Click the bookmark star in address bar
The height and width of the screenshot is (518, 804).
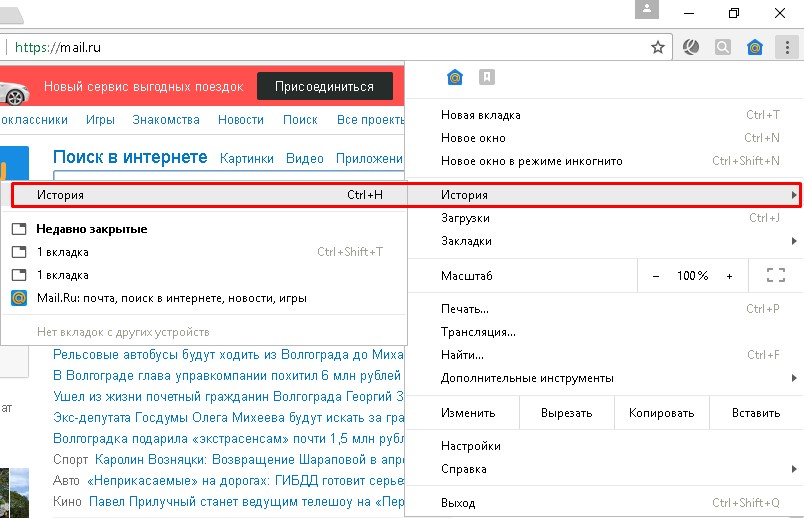[657, 47]
